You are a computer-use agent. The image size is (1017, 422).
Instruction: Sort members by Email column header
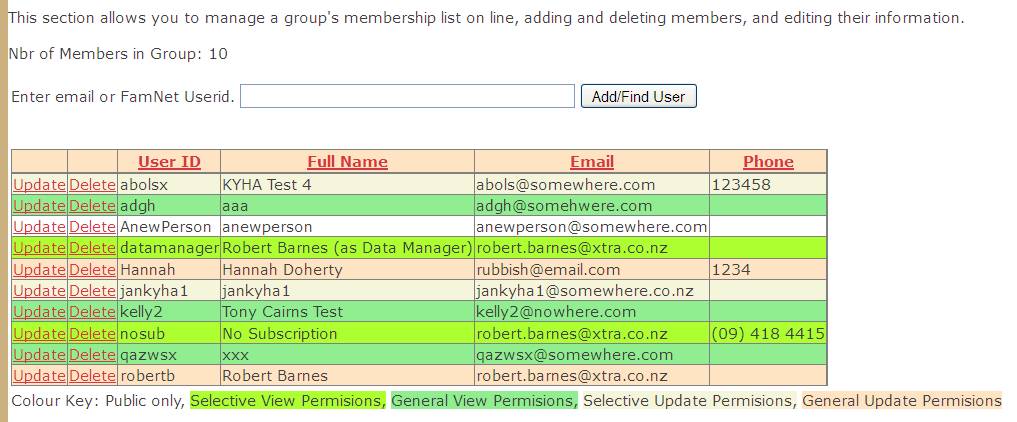[592, 162]
